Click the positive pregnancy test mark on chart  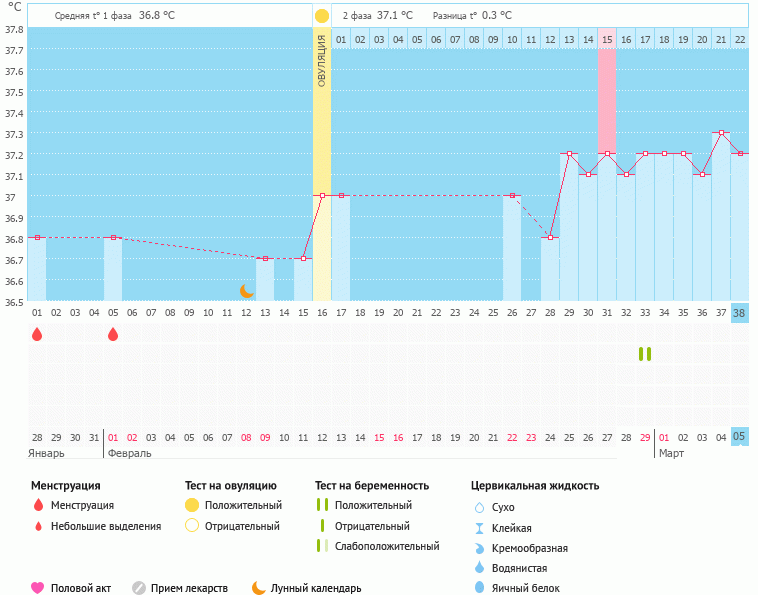pyautogui.click(x=645, y=354)
